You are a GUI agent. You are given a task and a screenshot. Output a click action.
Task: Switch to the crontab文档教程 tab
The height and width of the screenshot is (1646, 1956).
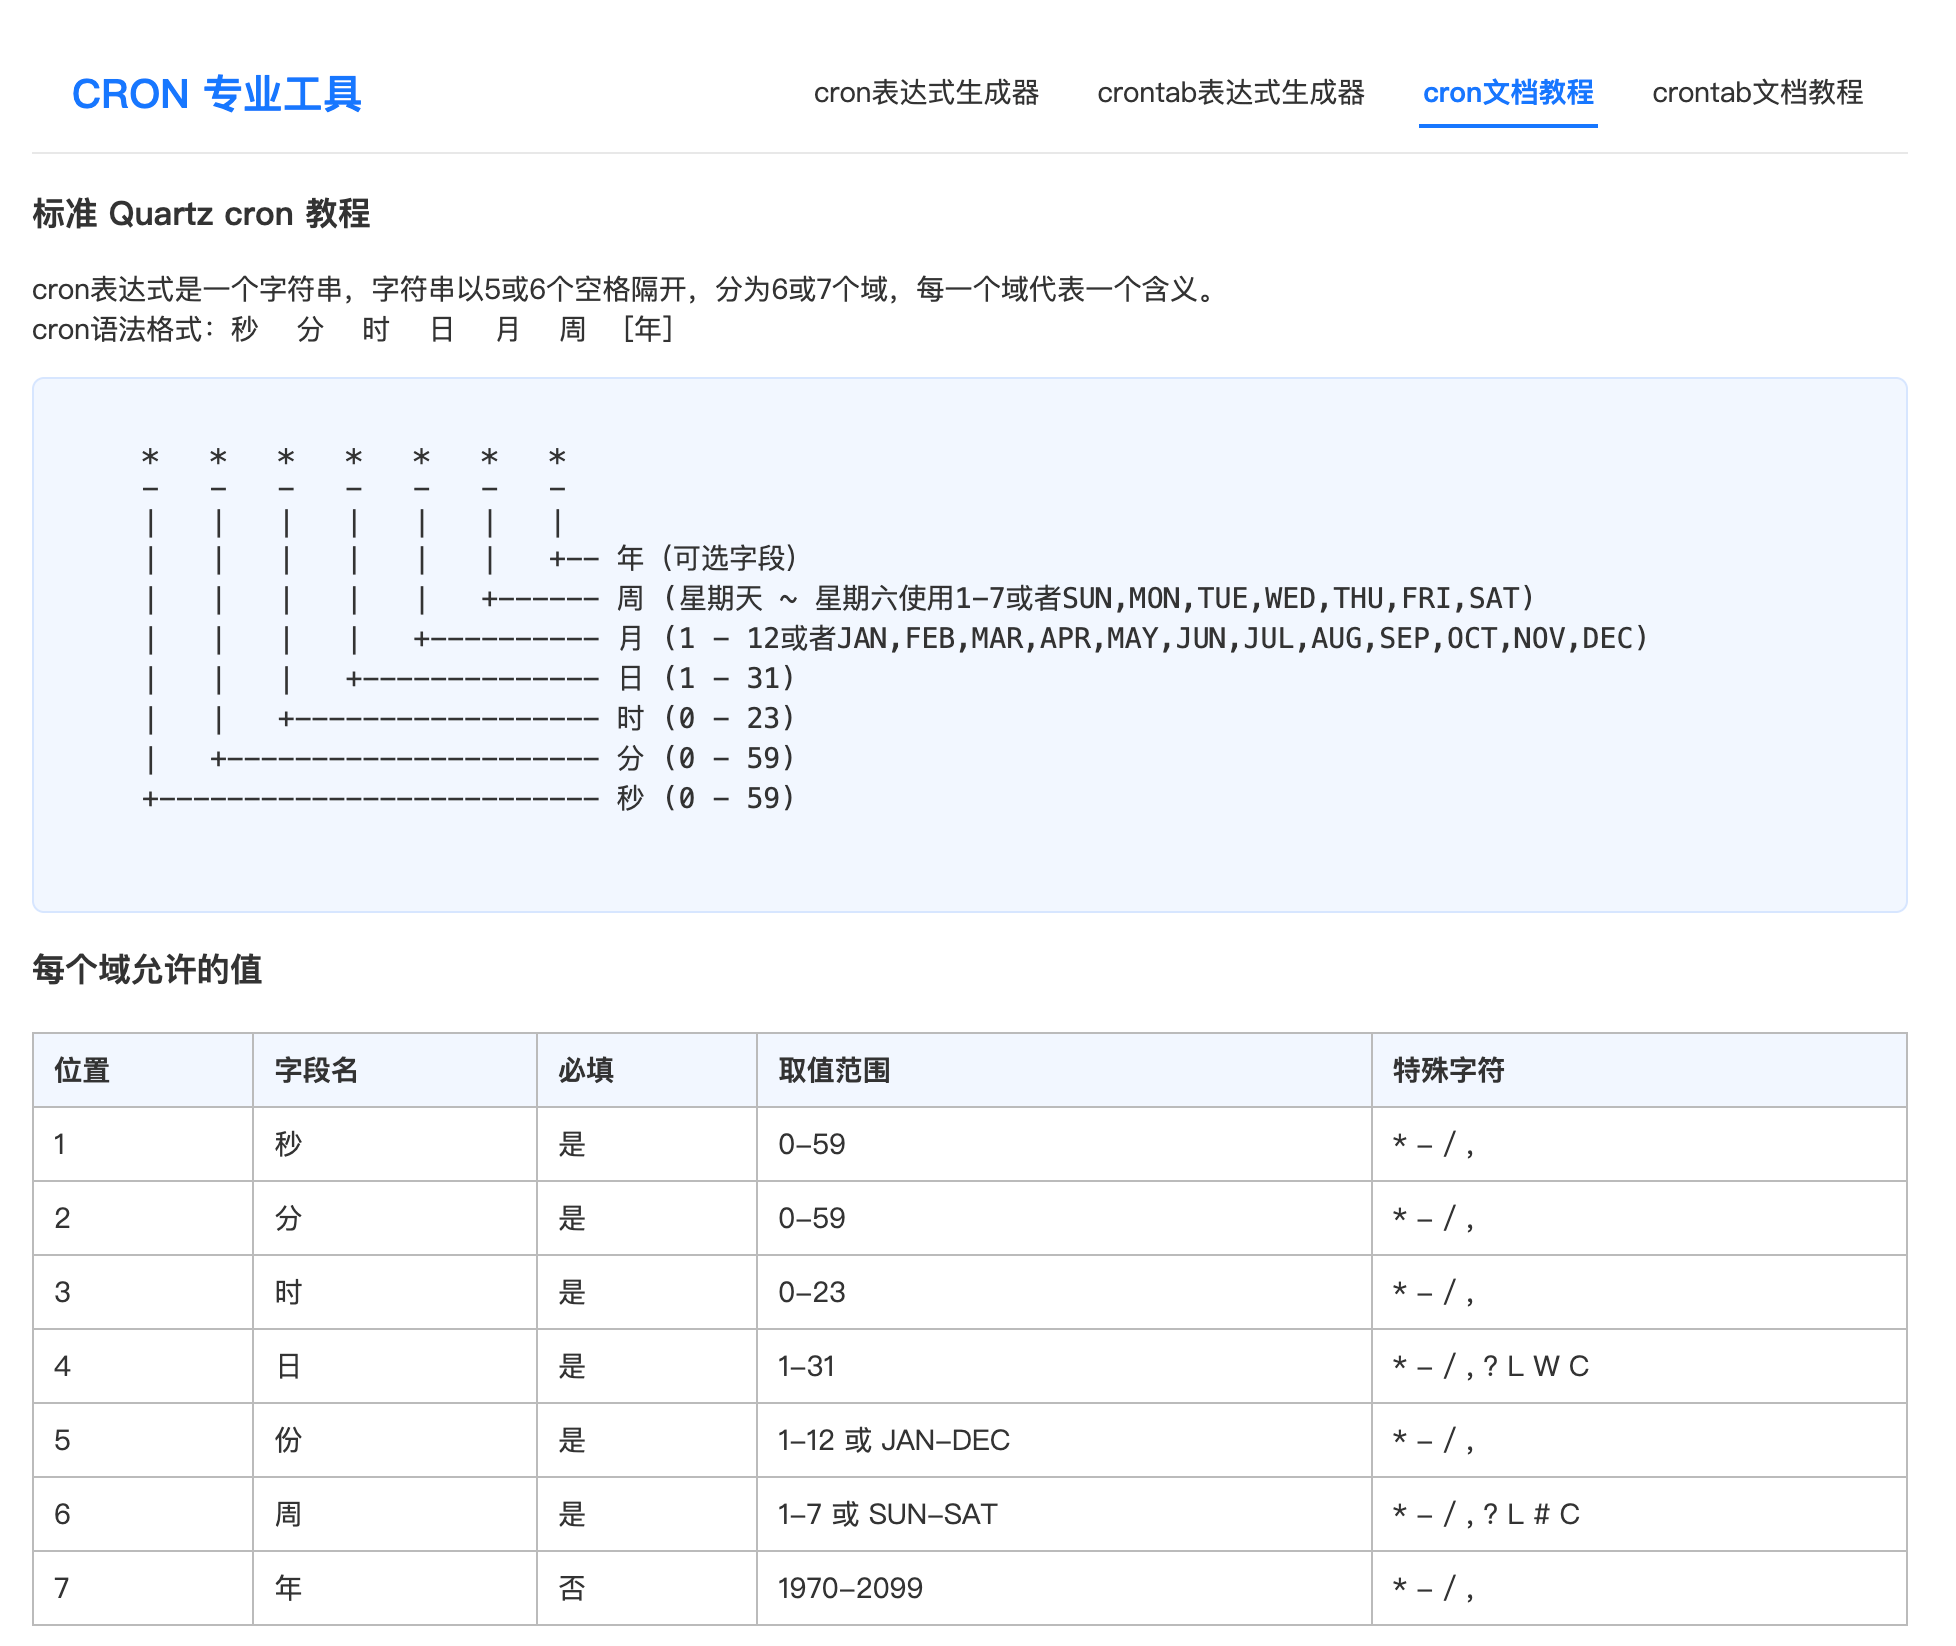click(x=1757, y=93)
